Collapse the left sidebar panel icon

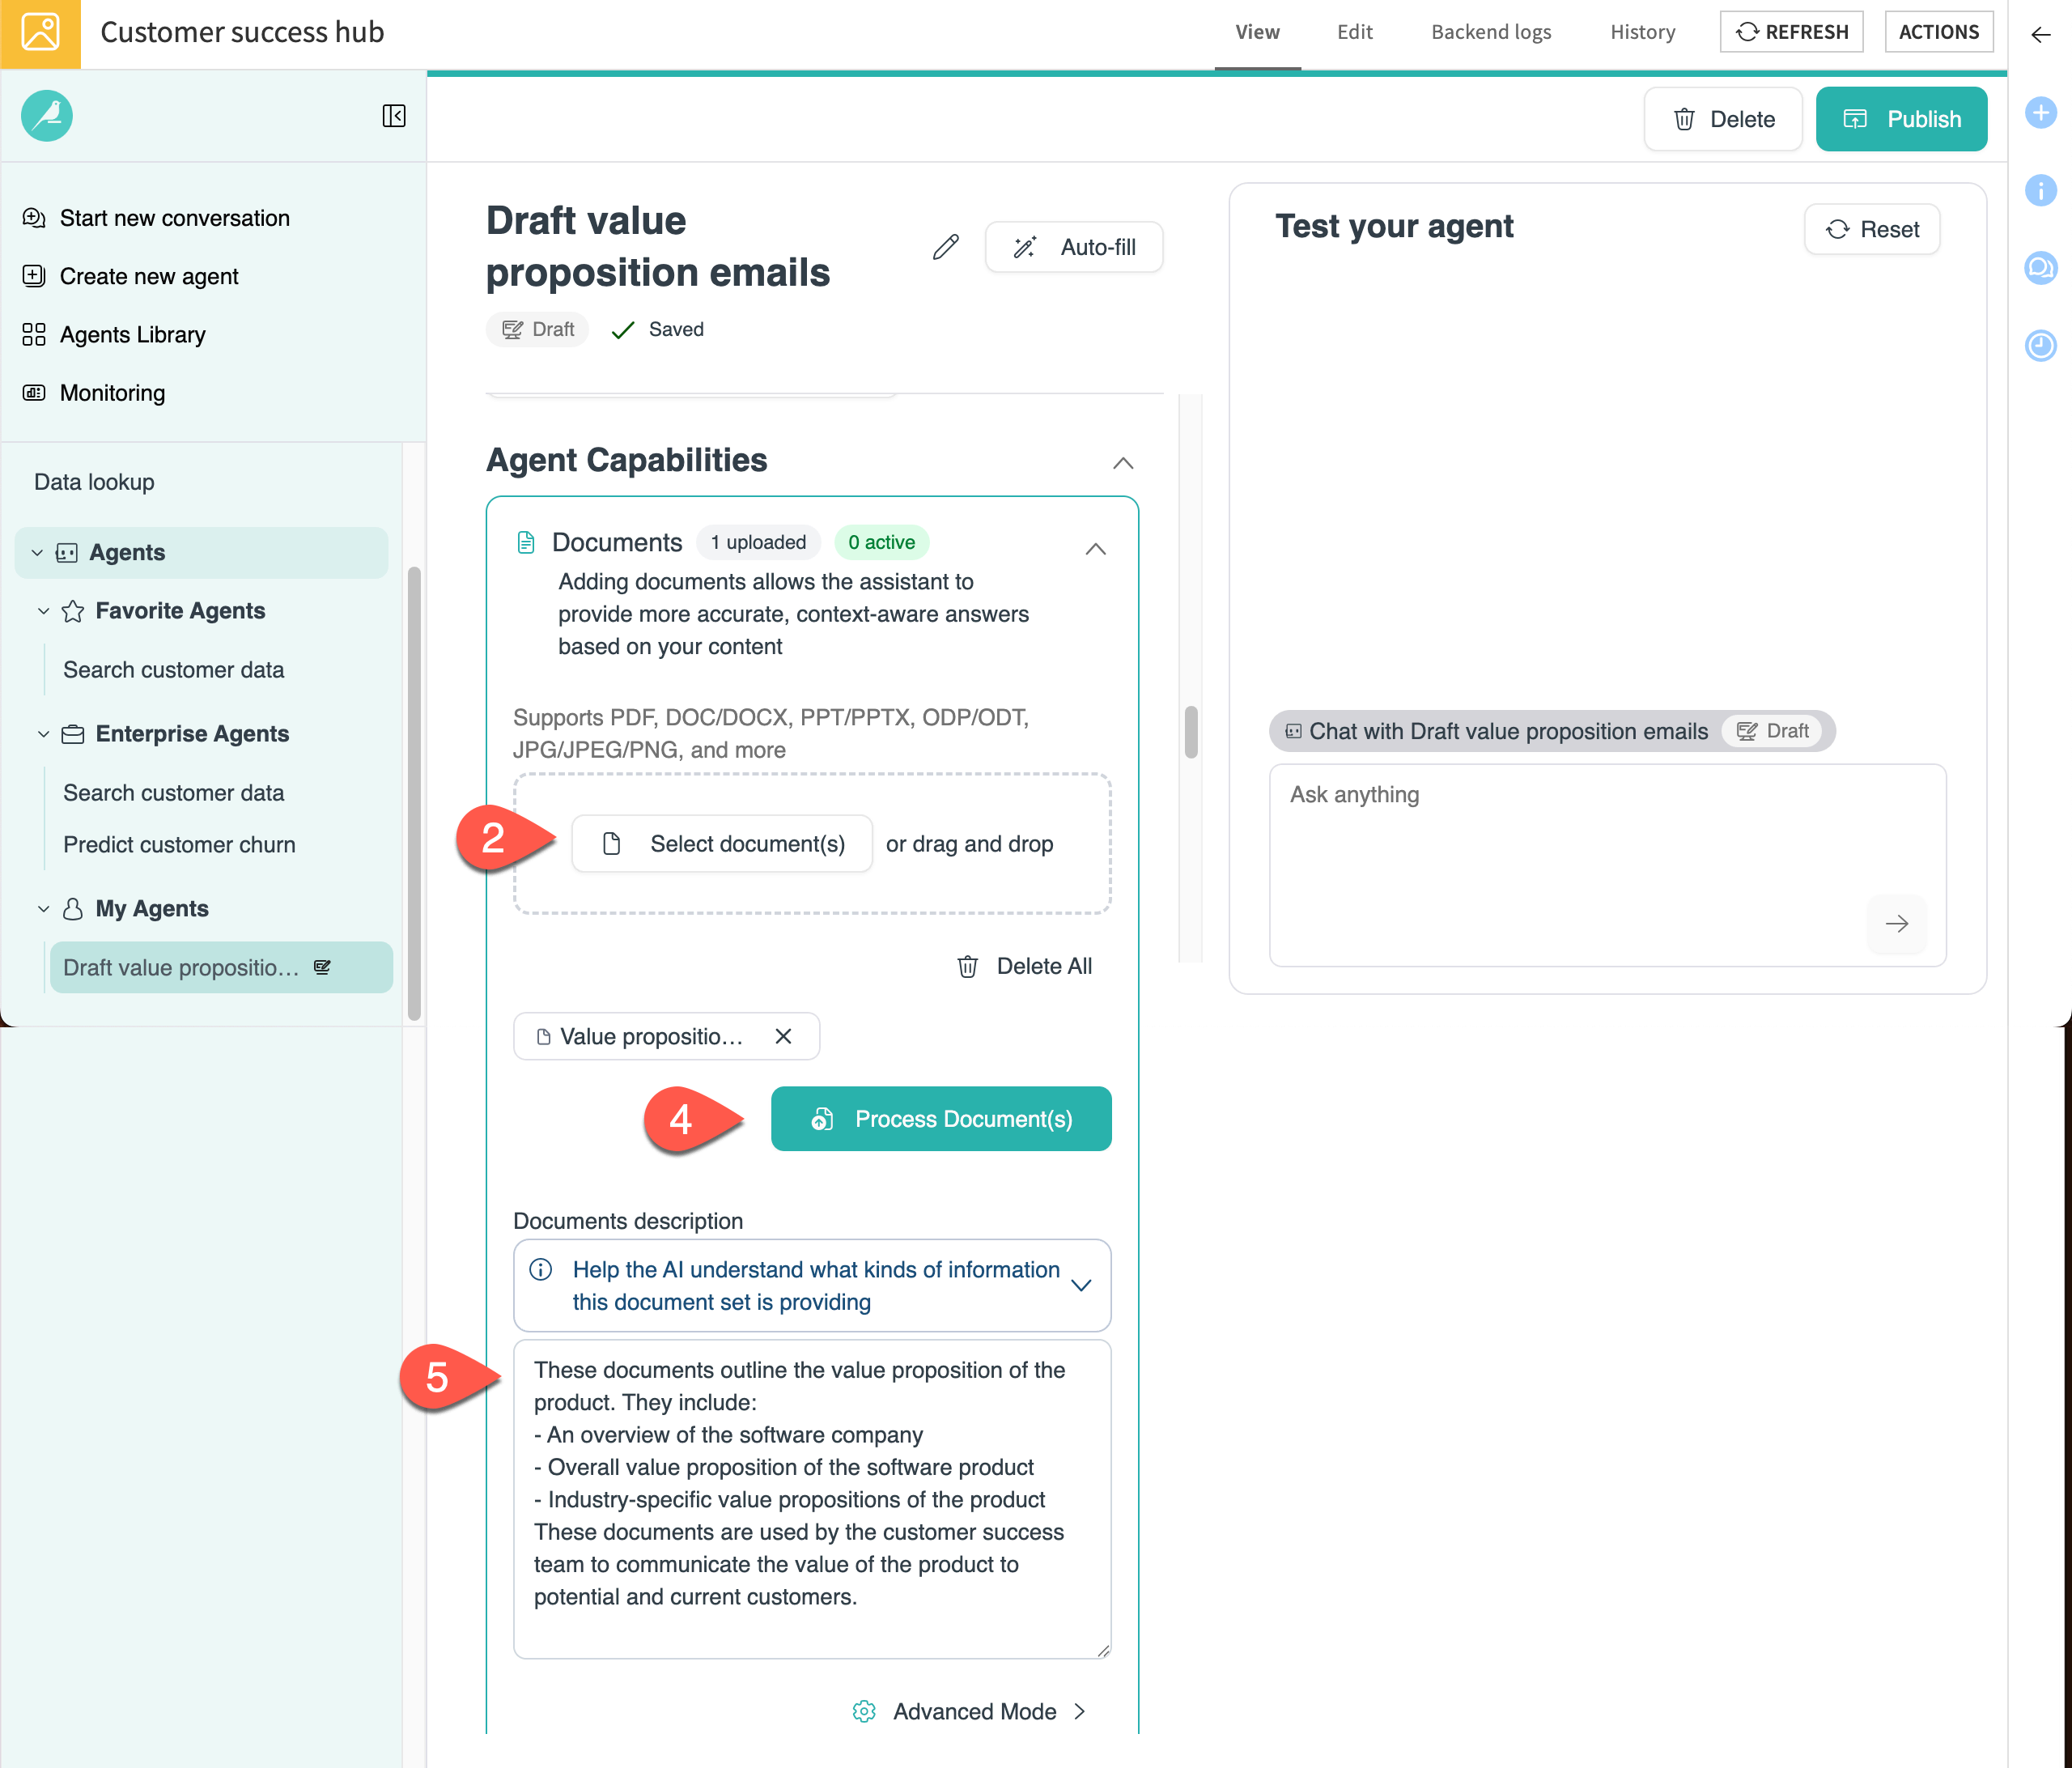[394, 116]
